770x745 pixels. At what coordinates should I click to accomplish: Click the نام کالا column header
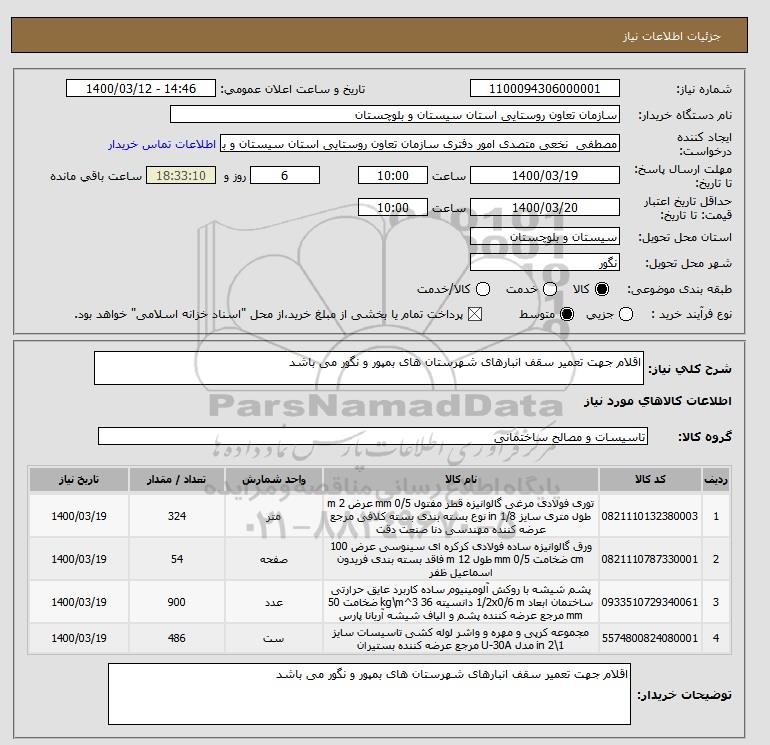pos(461,479)
